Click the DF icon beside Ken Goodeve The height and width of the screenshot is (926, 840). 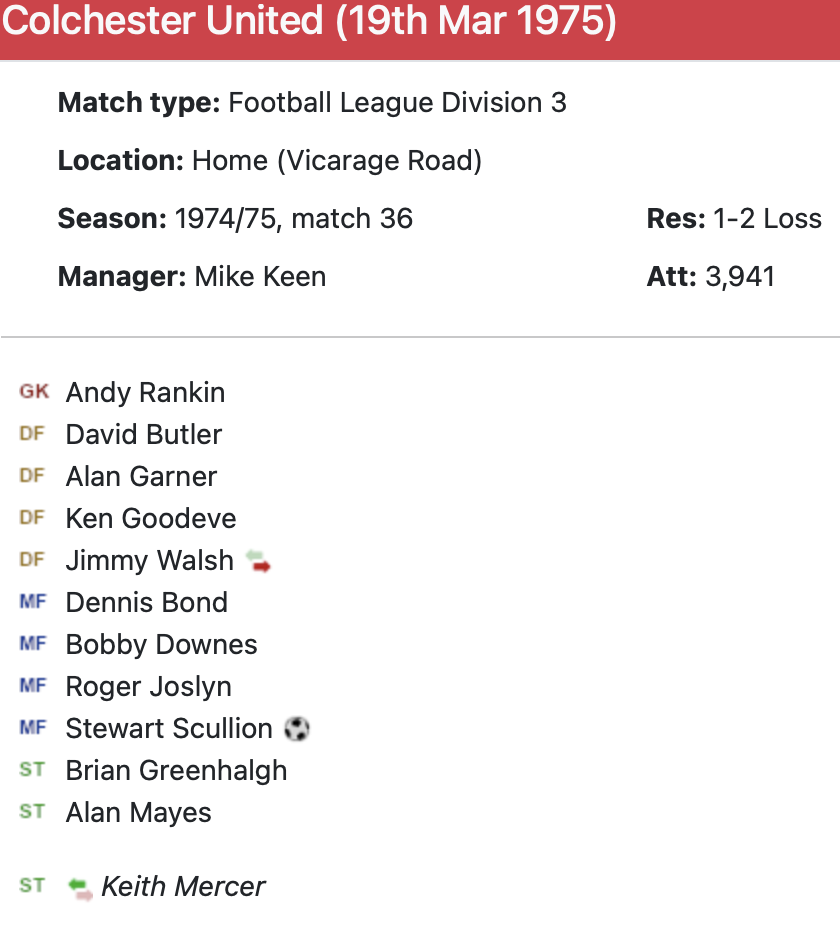click(x=32, y=518)
